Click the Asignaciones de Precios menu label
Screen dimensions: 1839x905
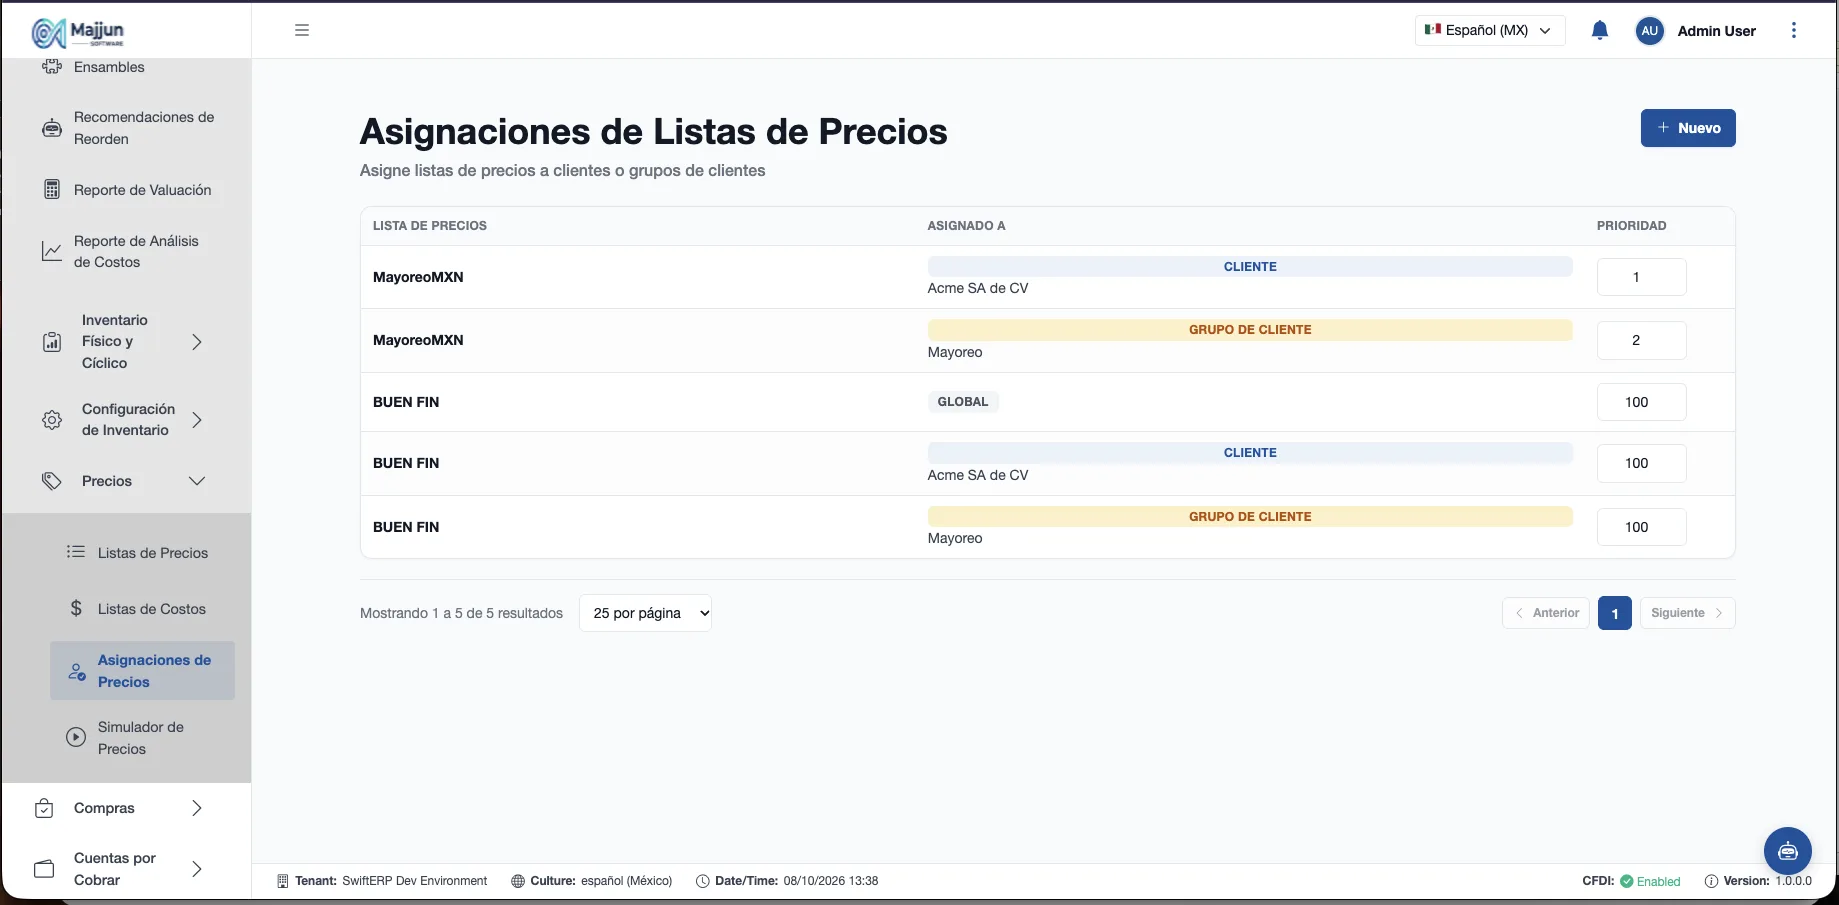tap(154, 671)
